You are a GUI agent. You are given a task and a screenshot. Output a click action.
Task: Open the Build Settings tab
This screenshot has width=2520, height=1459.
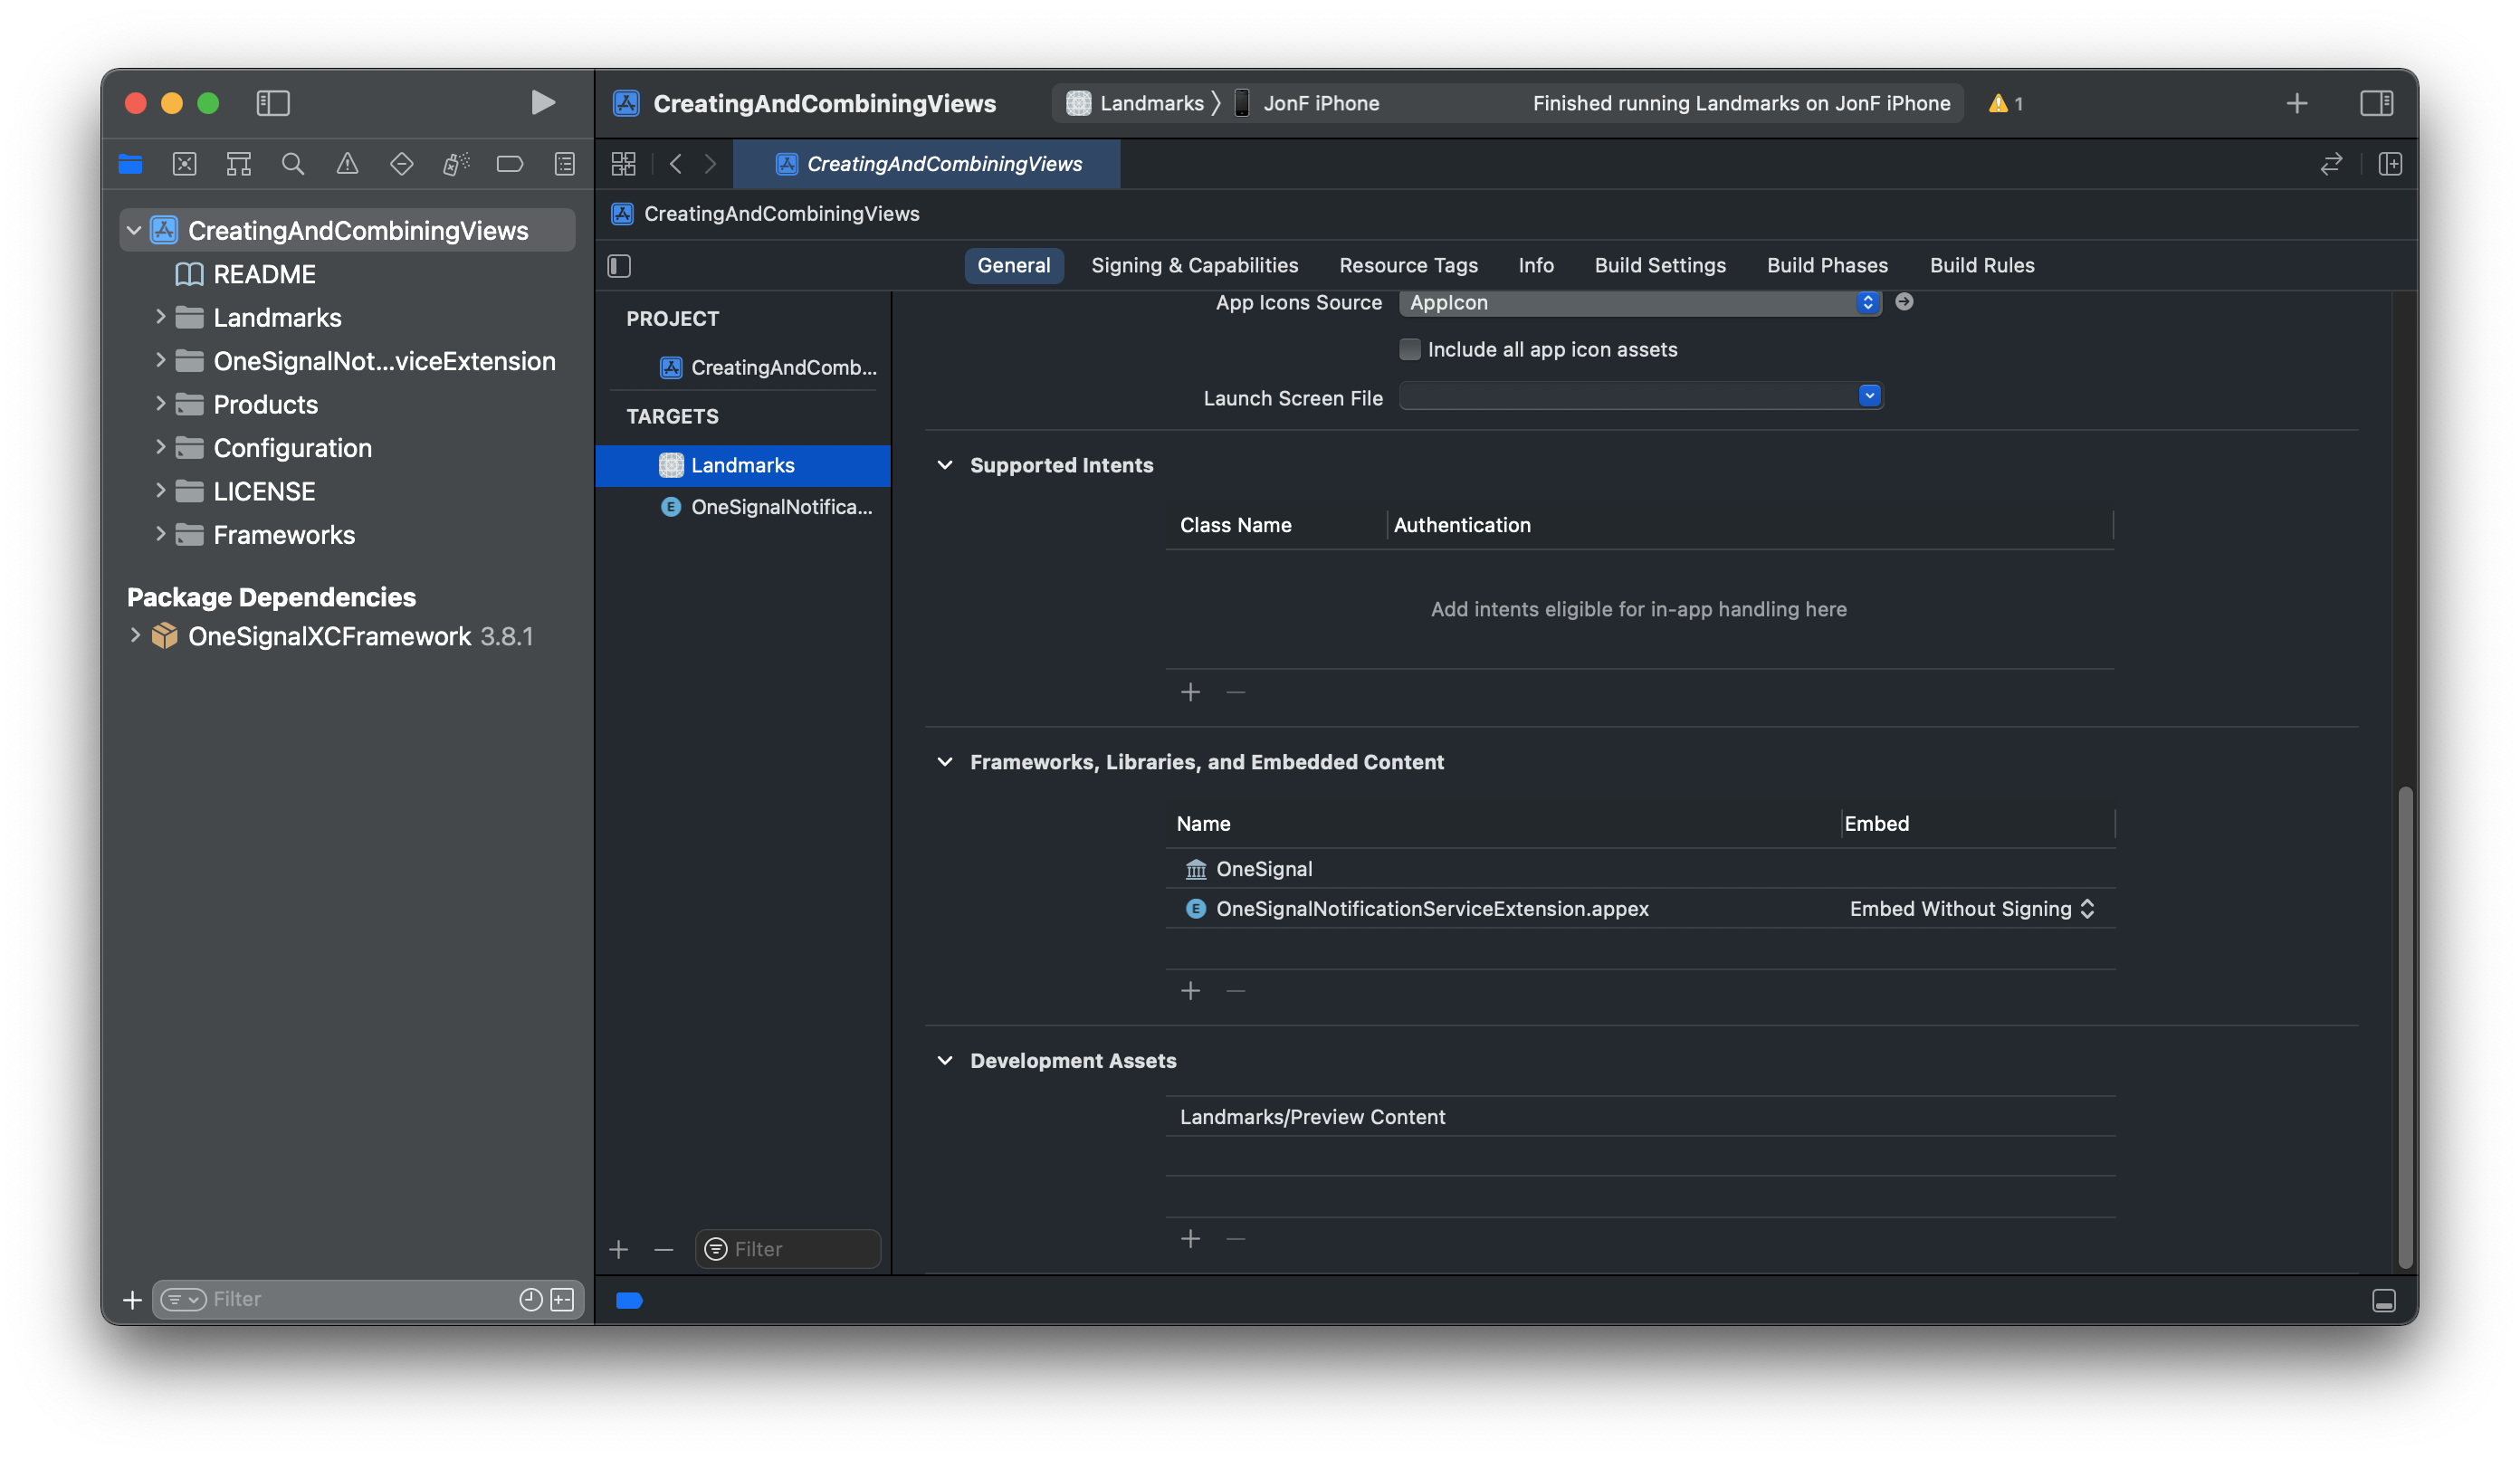1659,265
